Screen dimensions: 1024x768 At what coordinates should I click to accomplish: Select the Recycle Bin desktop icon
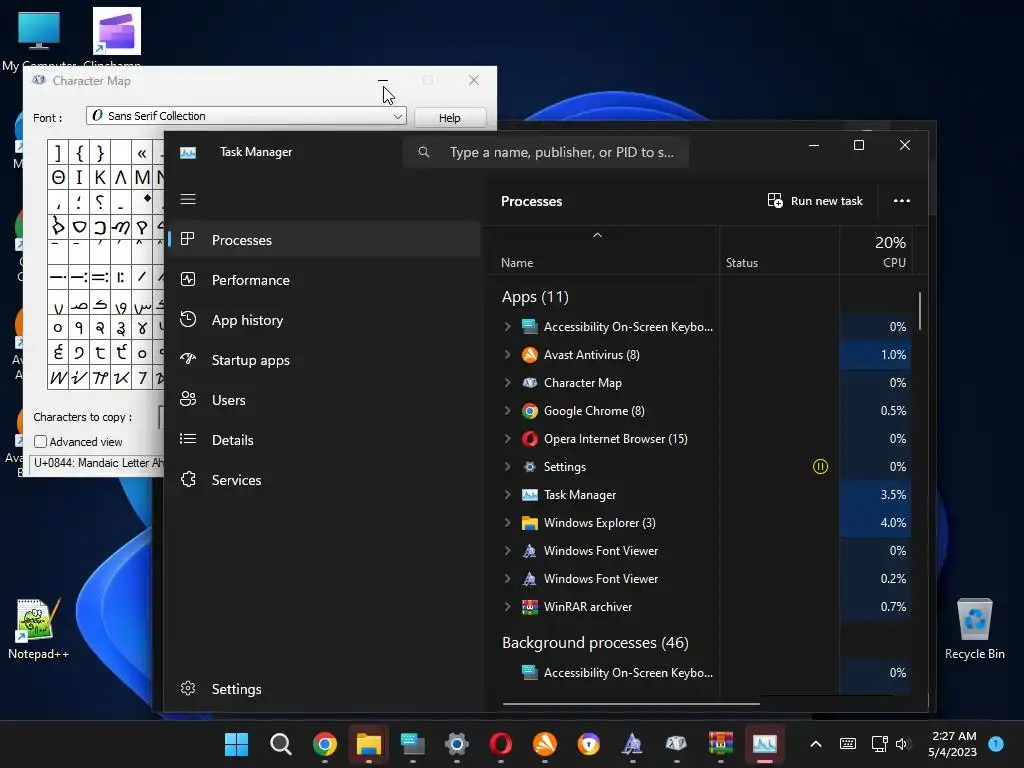974,628
